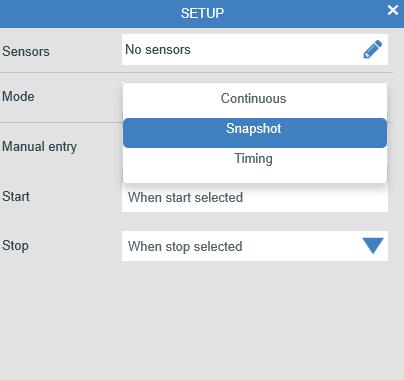The width and height of the screenshot is (404, 380).
Task: Close the Setup panel with the X
Action: (x=393, y=10)
